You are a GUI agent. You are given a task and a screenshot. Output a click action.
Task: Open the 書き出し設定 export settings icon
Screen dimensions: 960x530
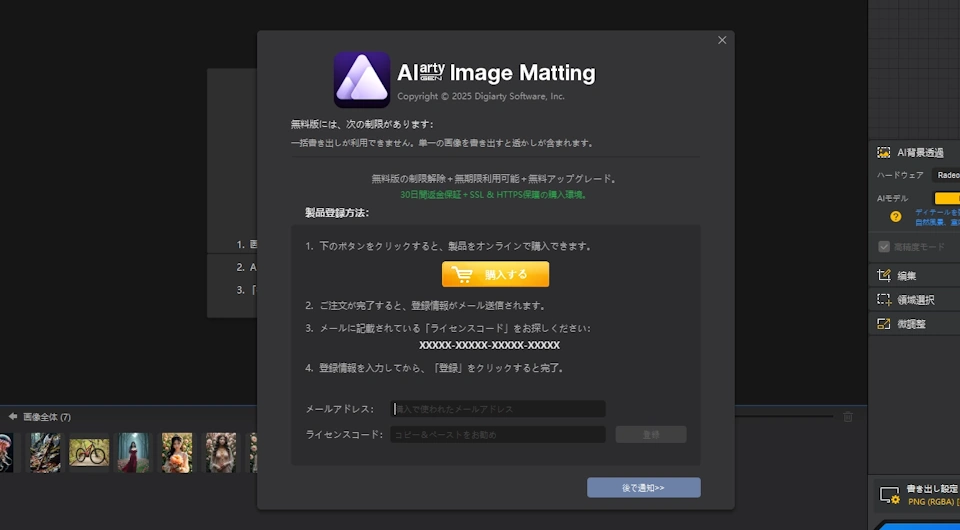click(x=890, y=495)
